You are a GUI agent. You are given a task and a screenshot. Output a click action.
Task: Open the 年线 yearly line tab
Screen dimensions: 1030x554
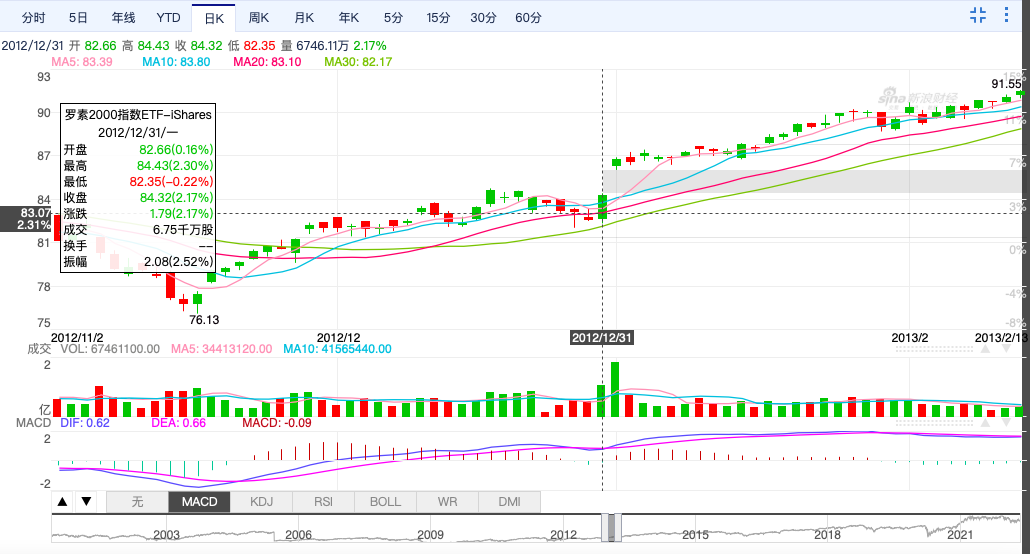(123, 18)
